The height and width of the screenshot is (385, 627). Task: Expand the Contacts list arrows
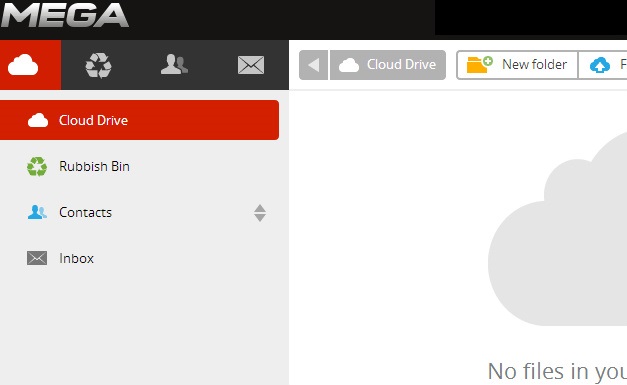click(x=260, y=213)
